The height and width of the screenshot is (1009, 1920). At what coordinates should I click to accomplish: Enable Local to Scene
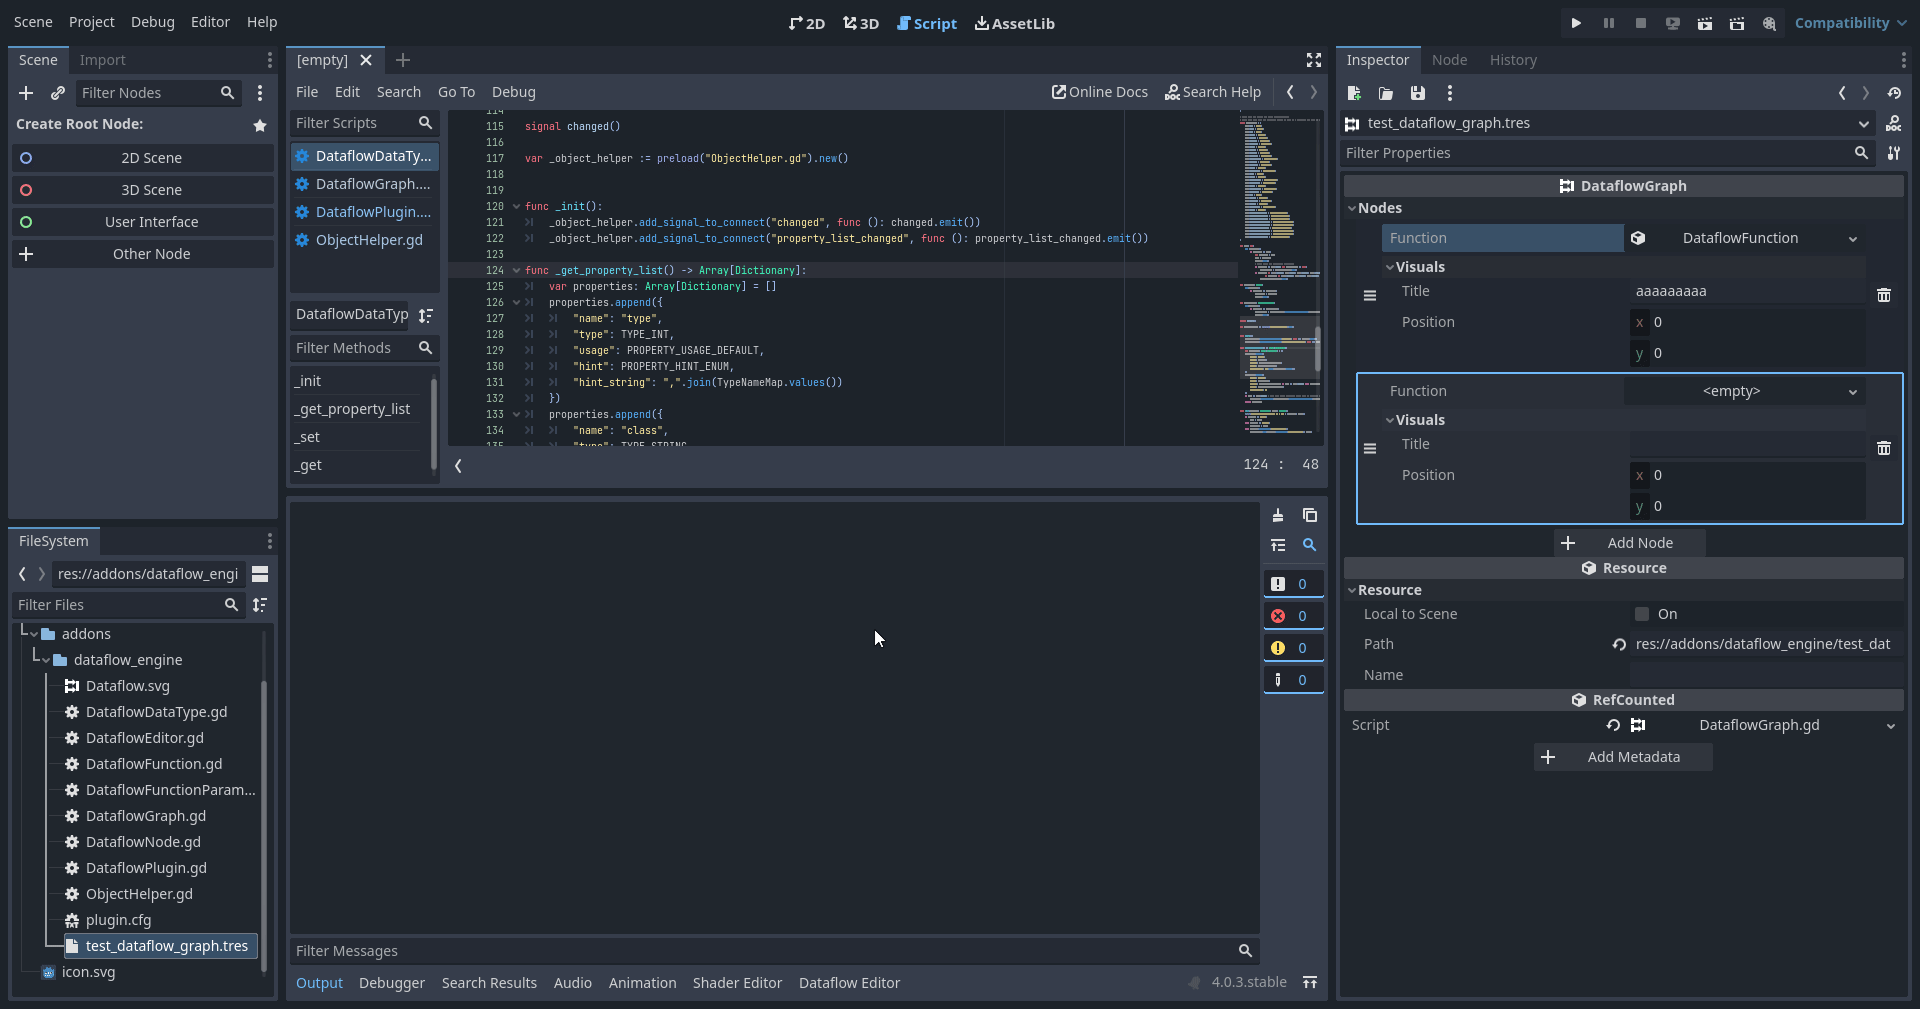click(1641, 613)
